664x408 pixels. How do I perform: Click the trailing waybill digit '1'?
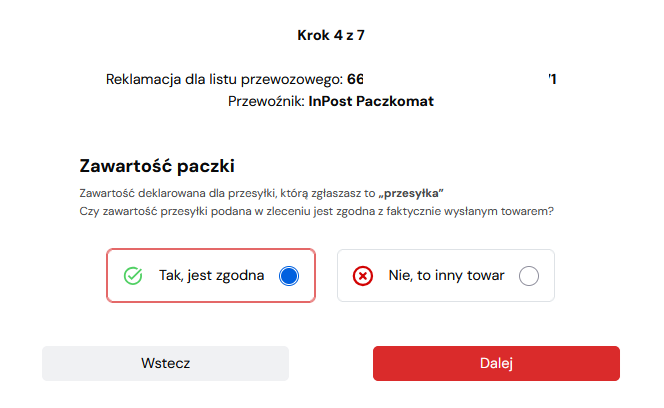(552, 79)
